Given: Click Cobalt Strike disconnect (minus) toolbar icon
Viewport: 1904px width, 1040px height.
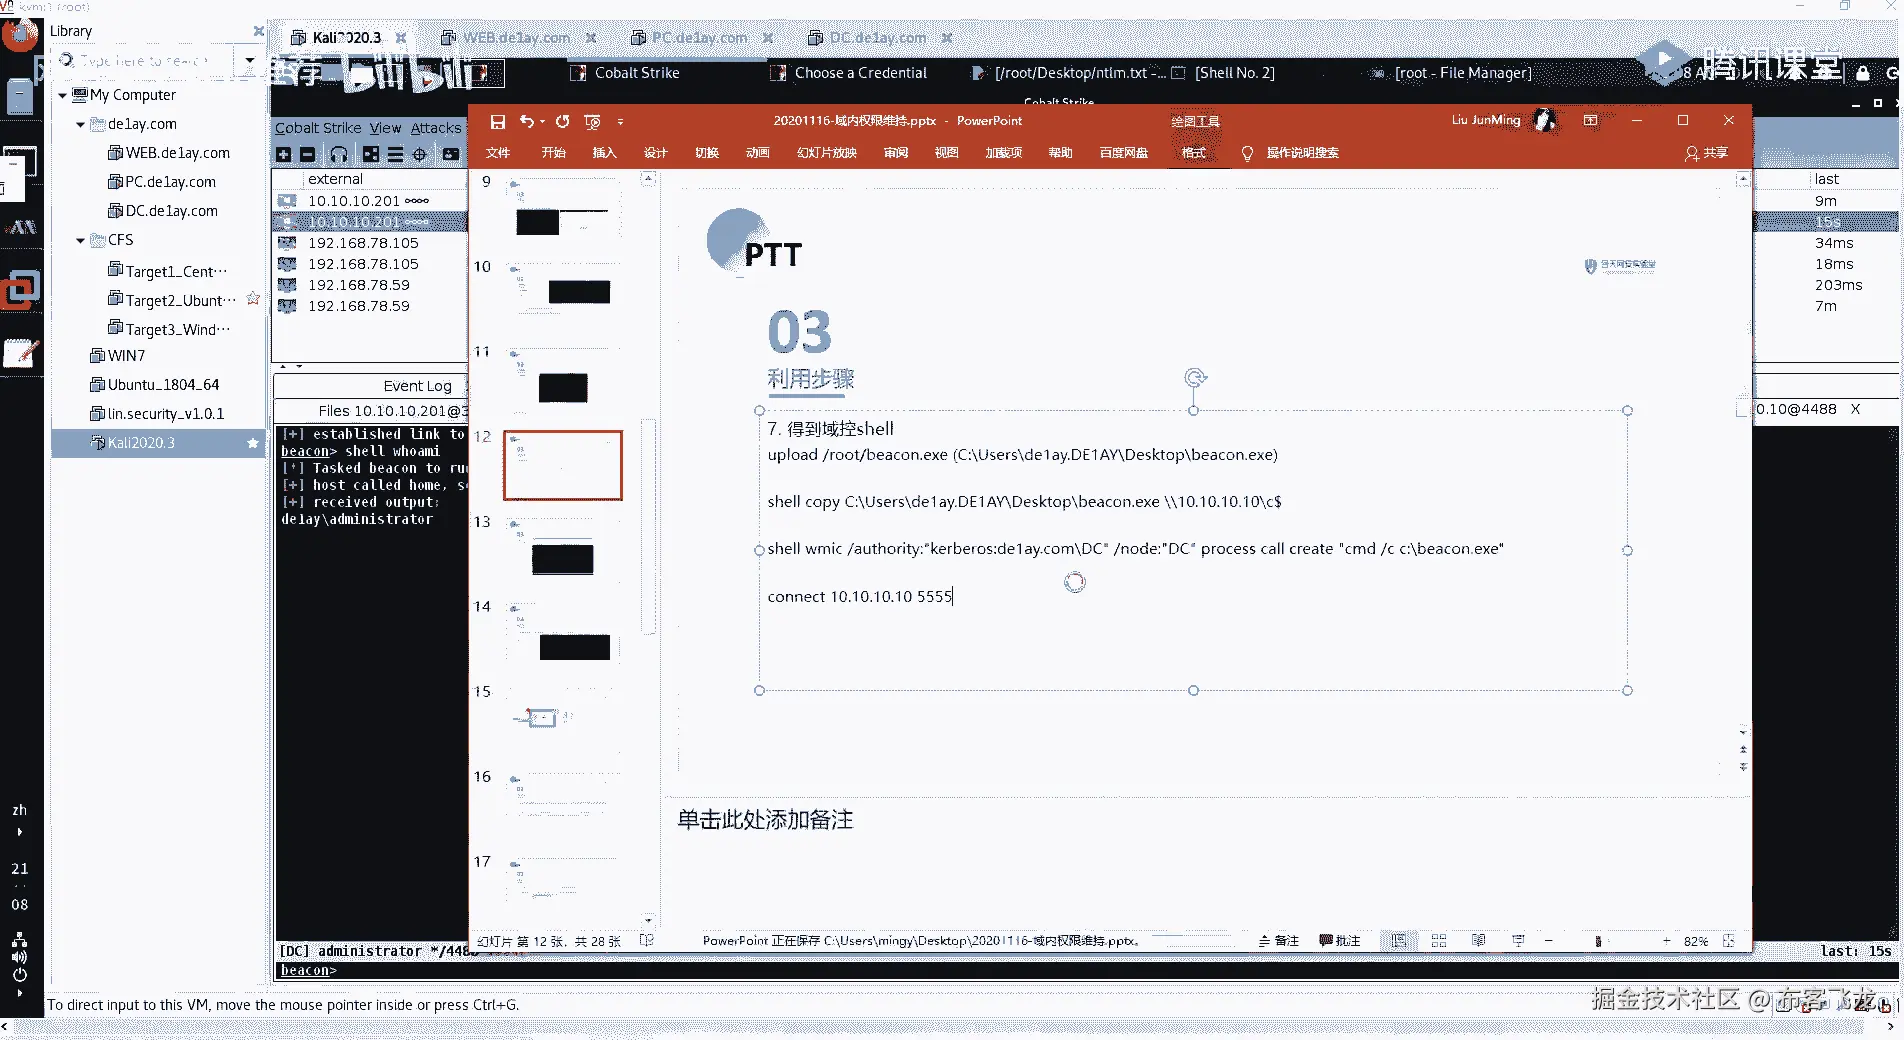Looking at the screenshot, I should 307,154.
